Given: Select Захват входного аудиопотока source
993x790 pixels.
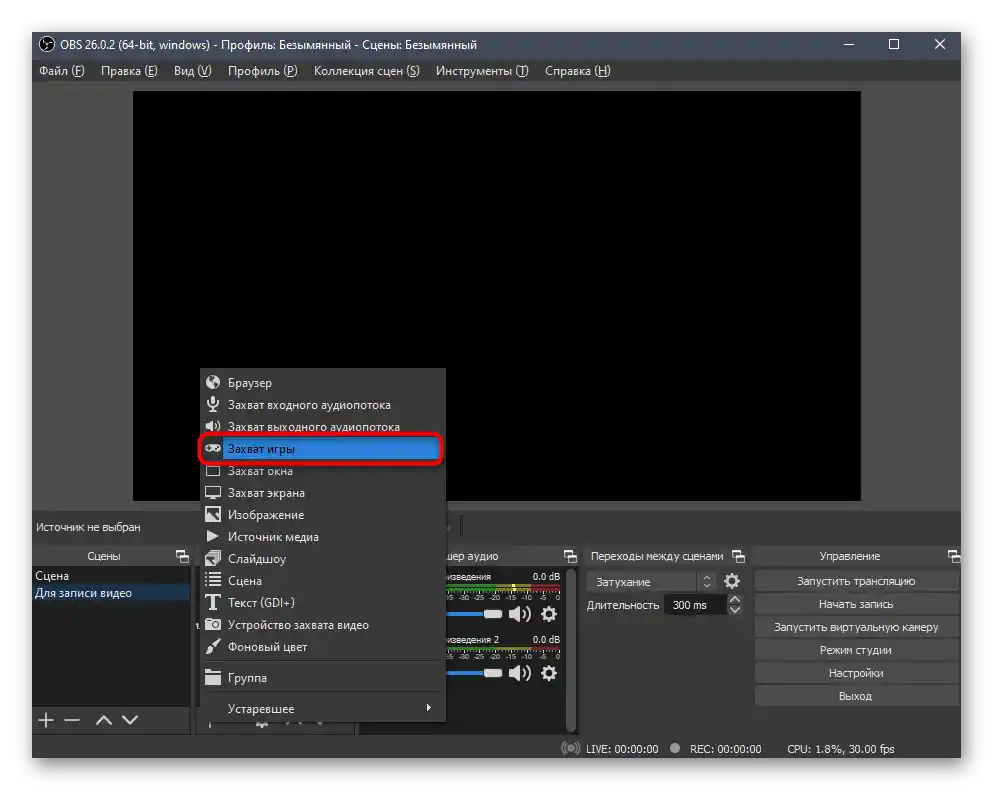Looking at the screenshot, I should click(323, 405).
